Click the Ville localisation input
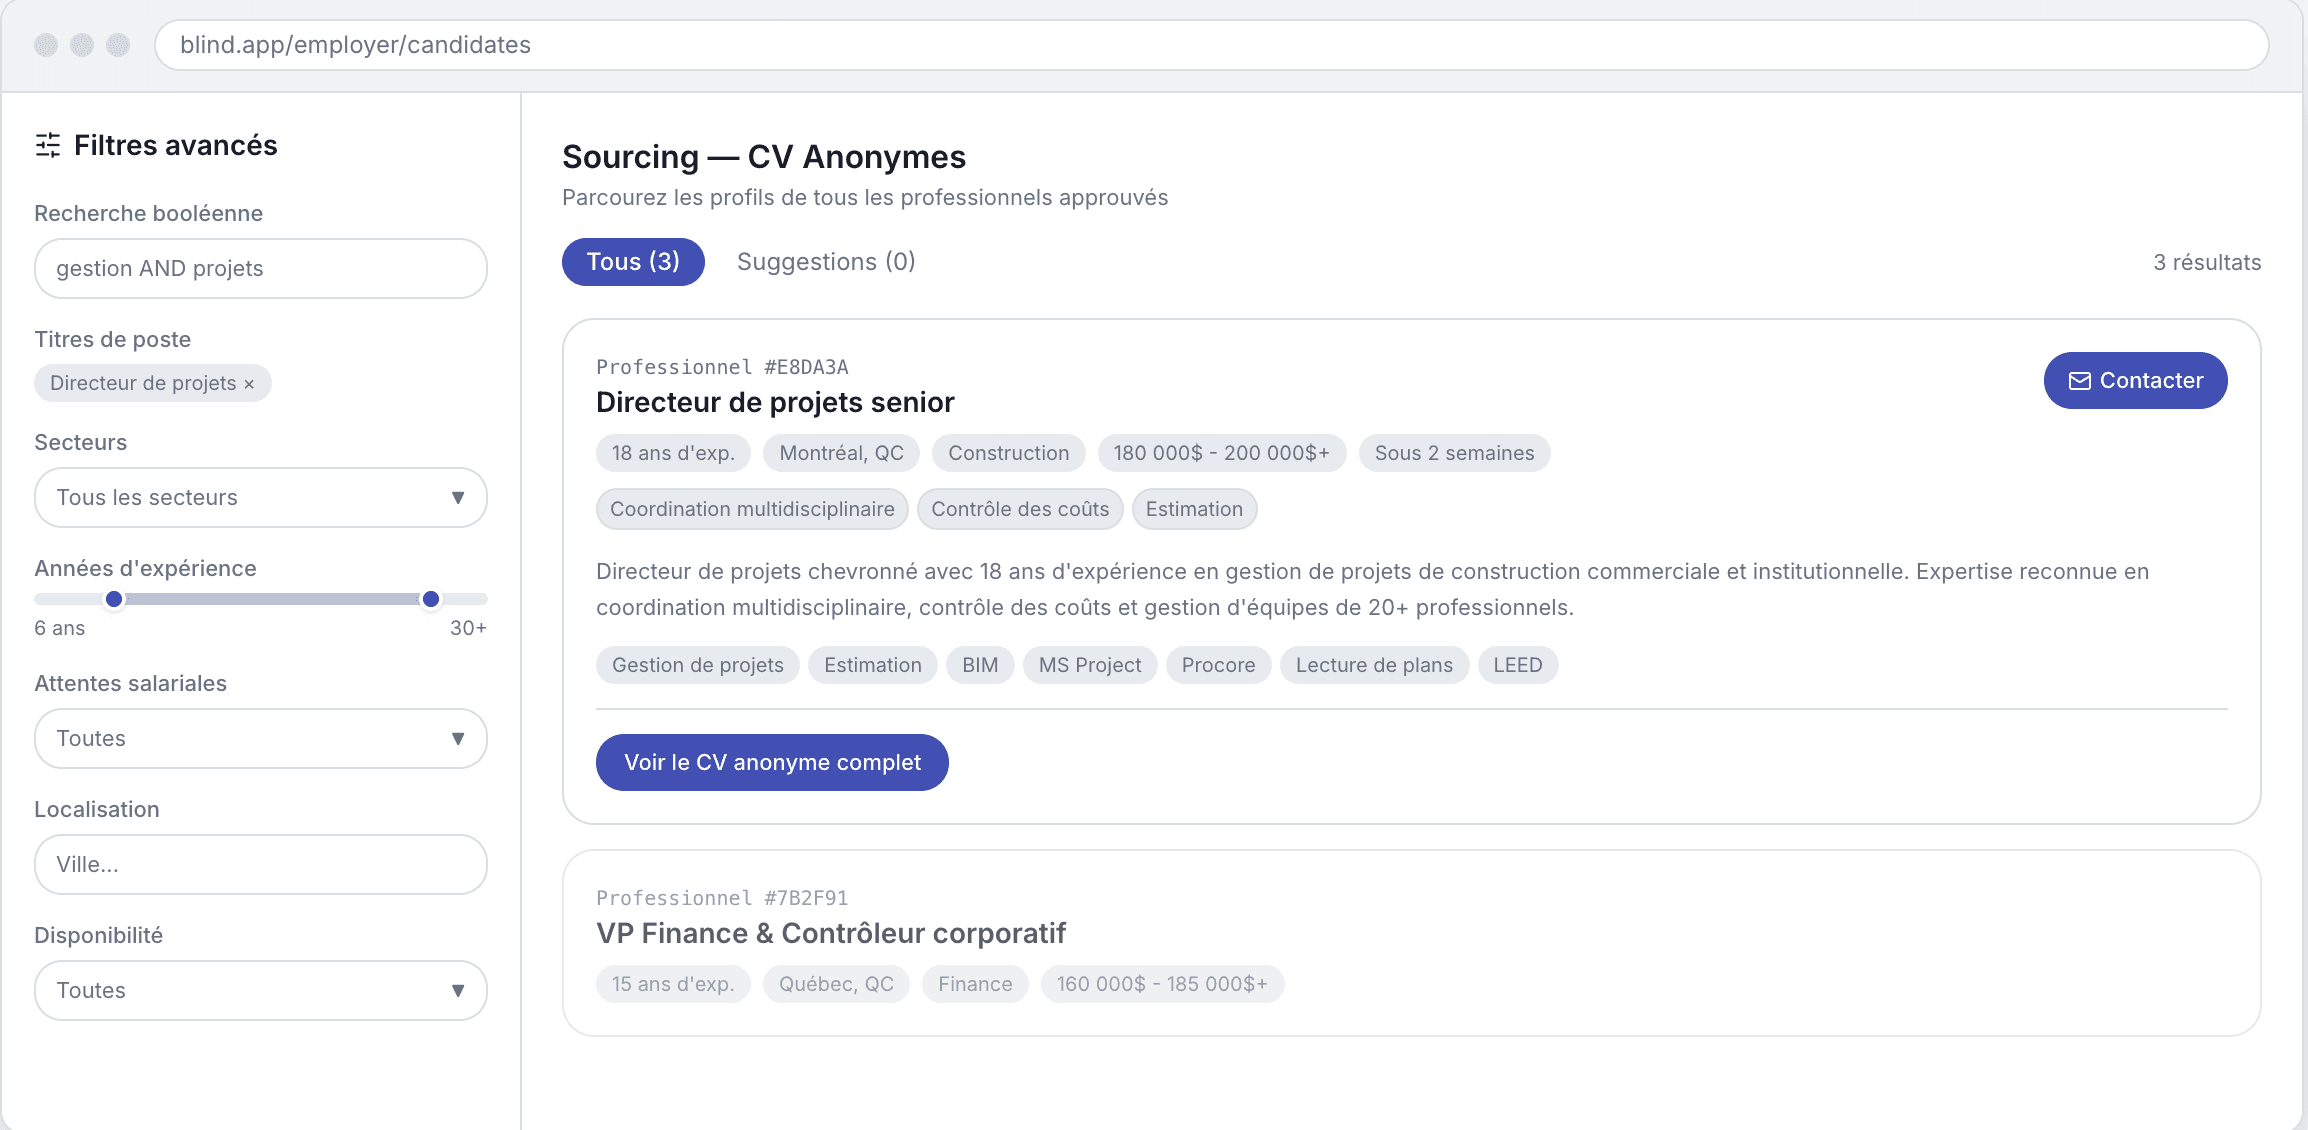This screenshot has width=2308, height=1130. click(x=260, y=864)
